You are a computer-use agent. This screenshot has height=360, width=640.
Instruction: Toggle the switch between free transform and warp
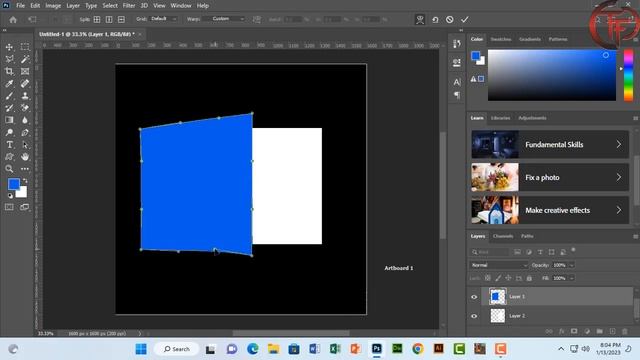(420, 20)
